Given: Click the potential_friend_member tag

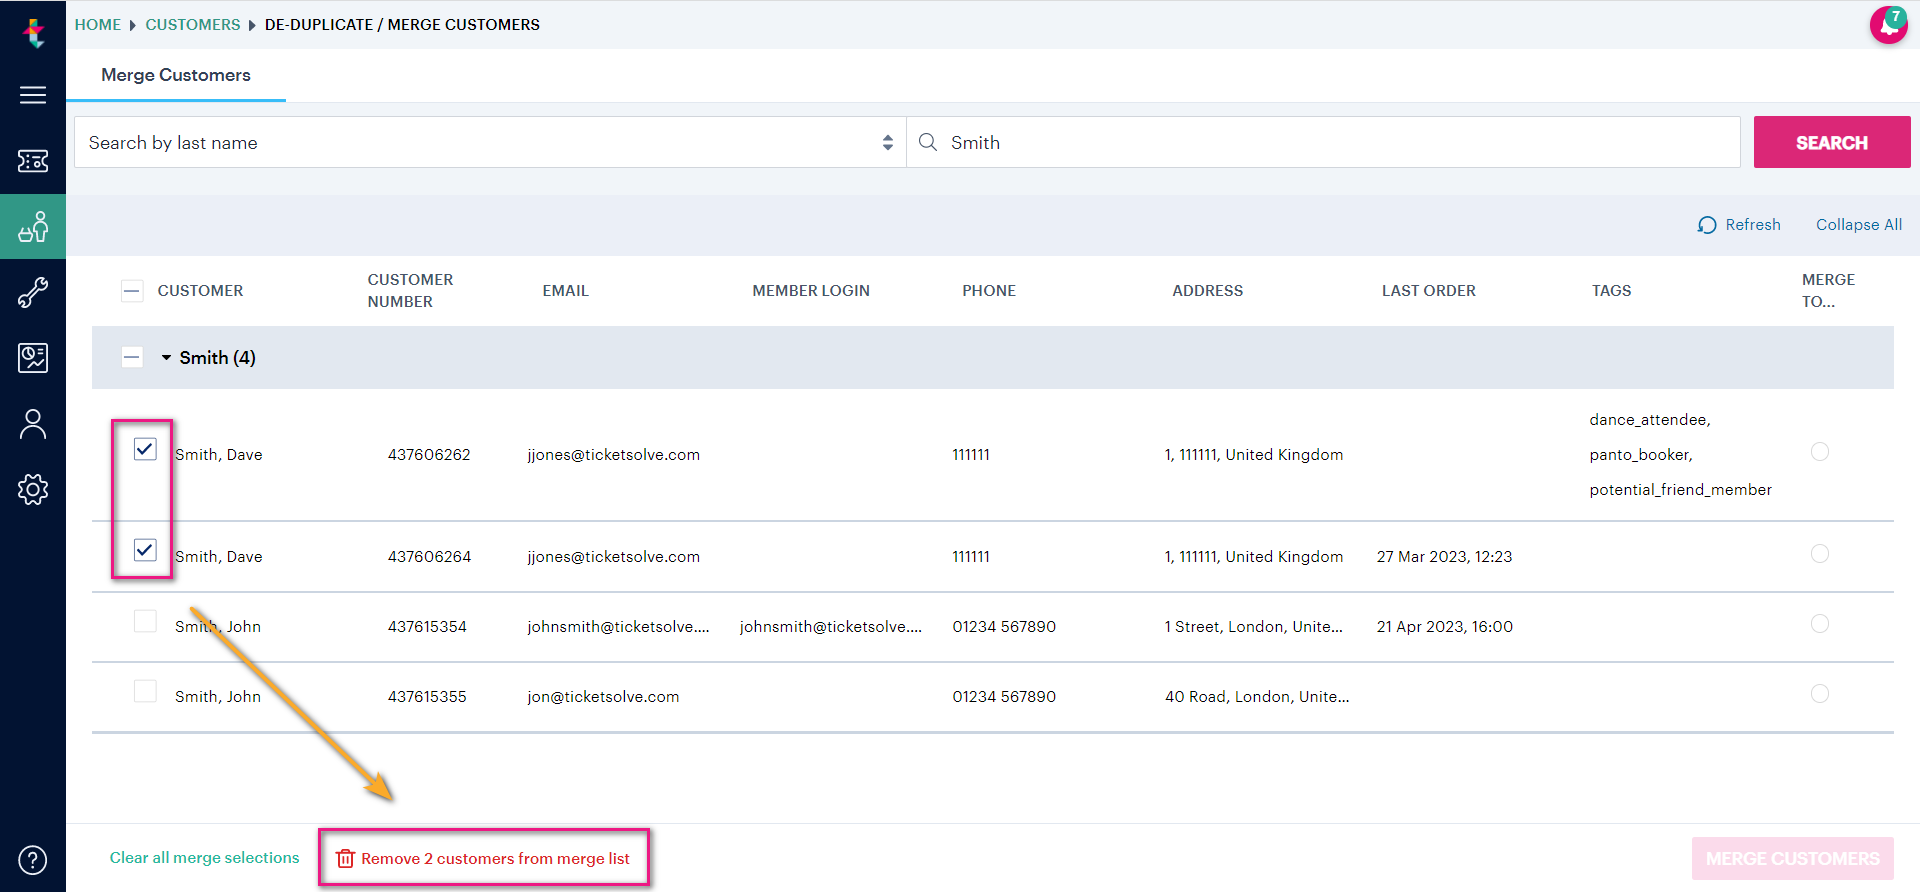Looking at the screenshot, I should click(x=1680, y=490).
